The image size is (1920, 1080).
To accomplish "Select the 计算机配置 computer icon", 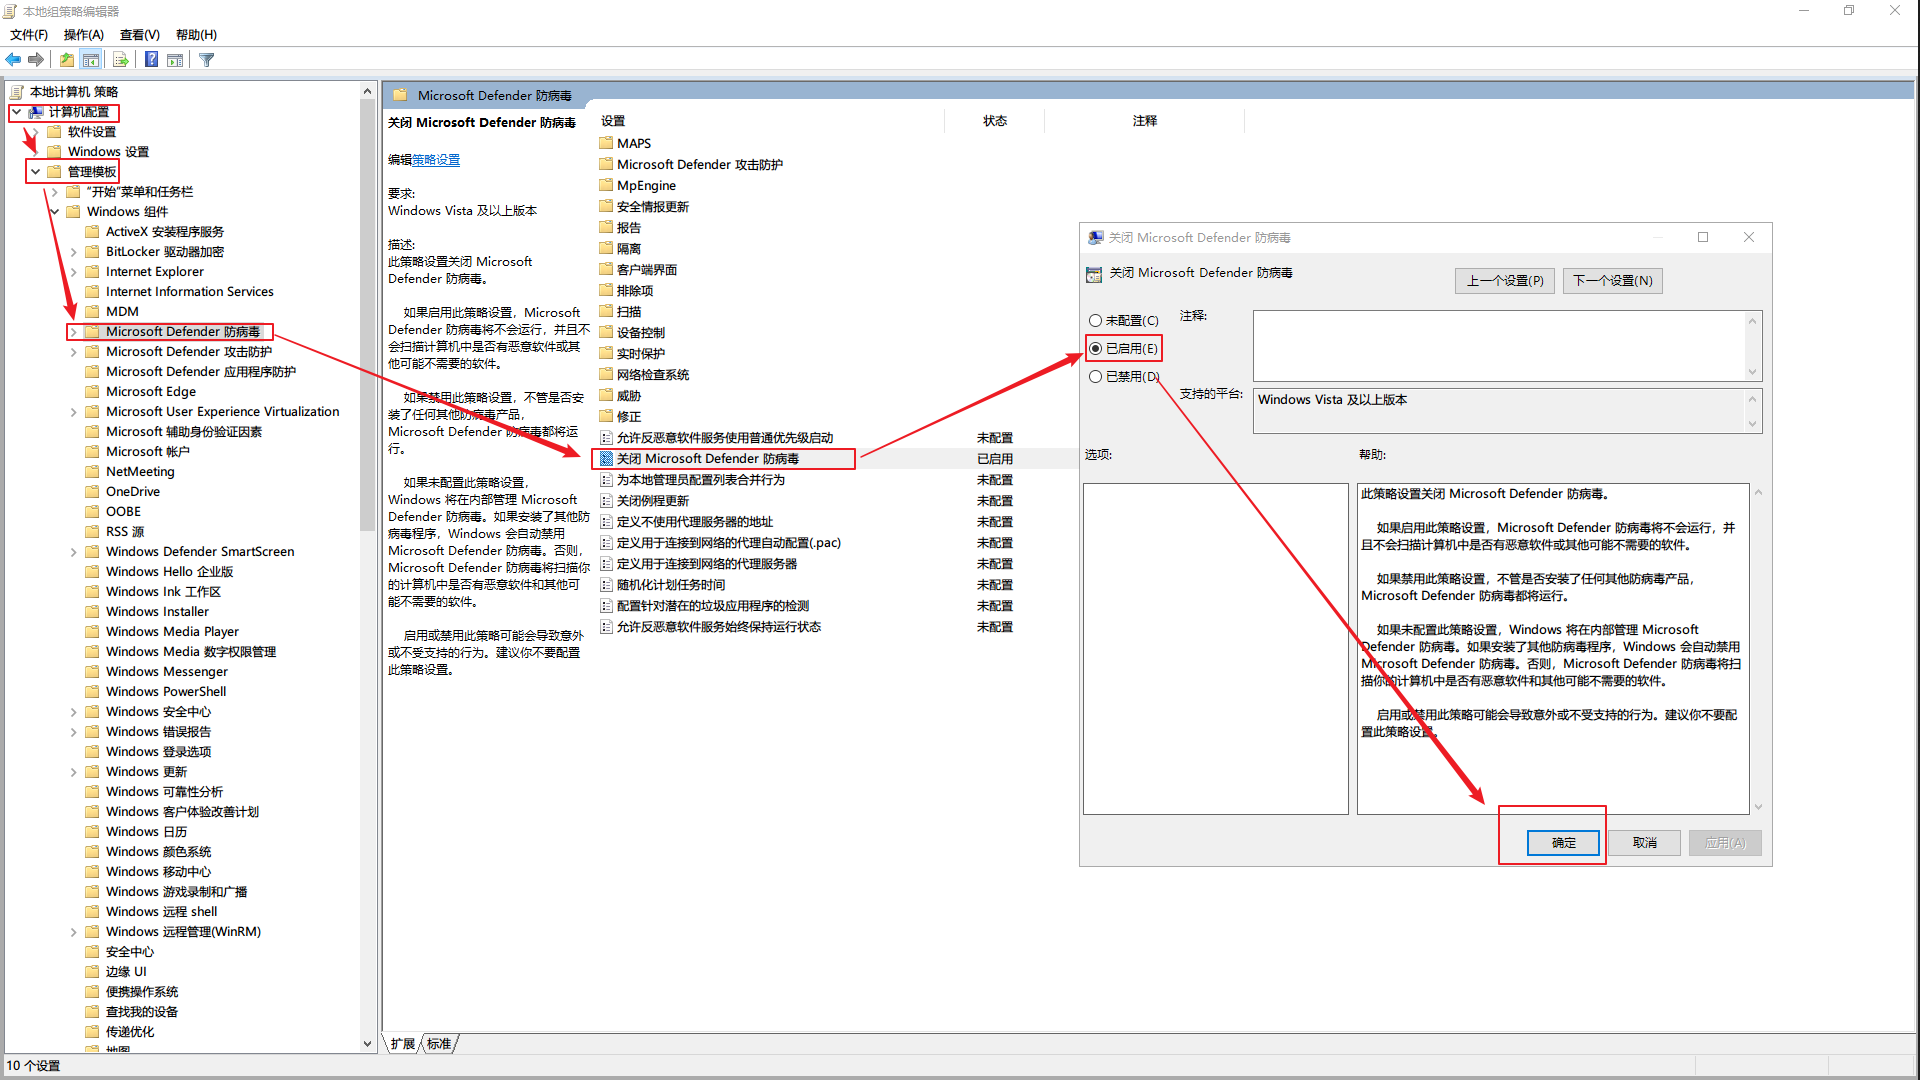I will coord(36,112).
